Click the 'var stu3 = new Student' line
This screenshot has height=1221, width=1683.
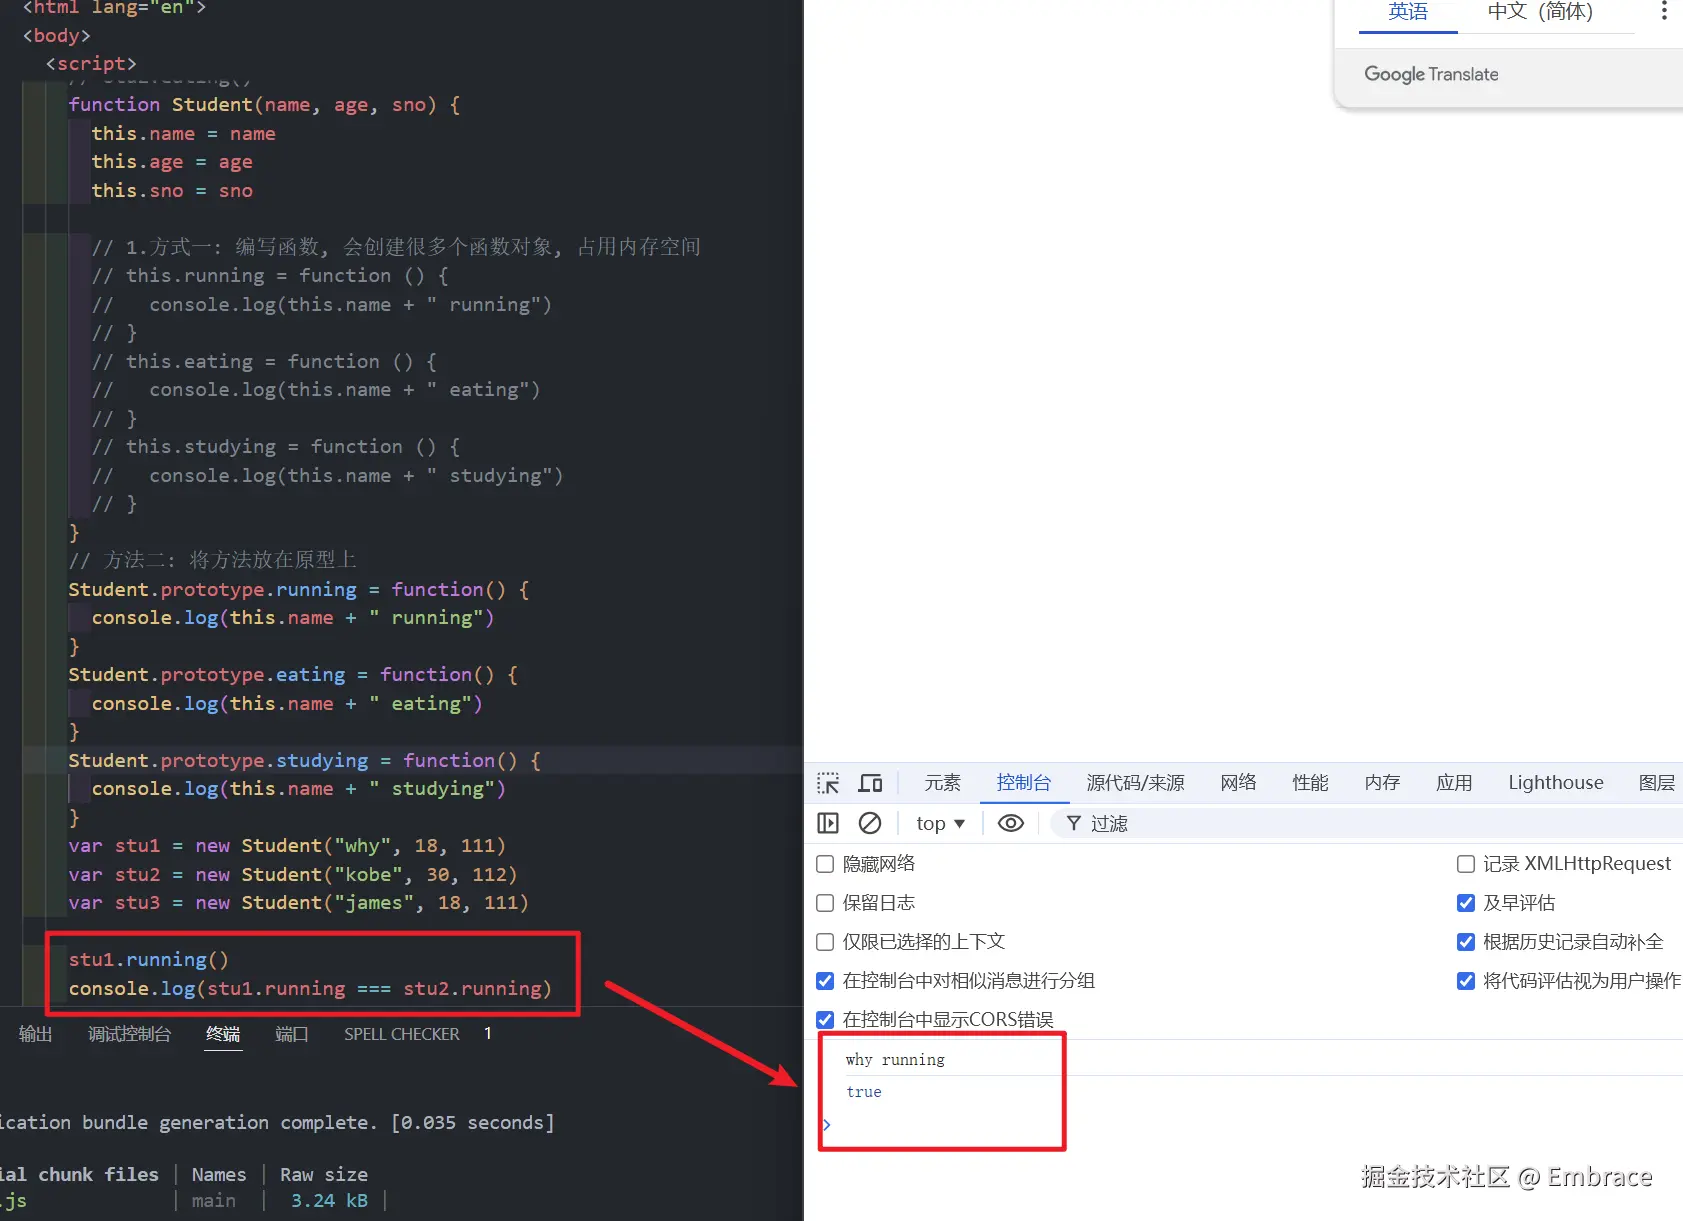[299, 903]
